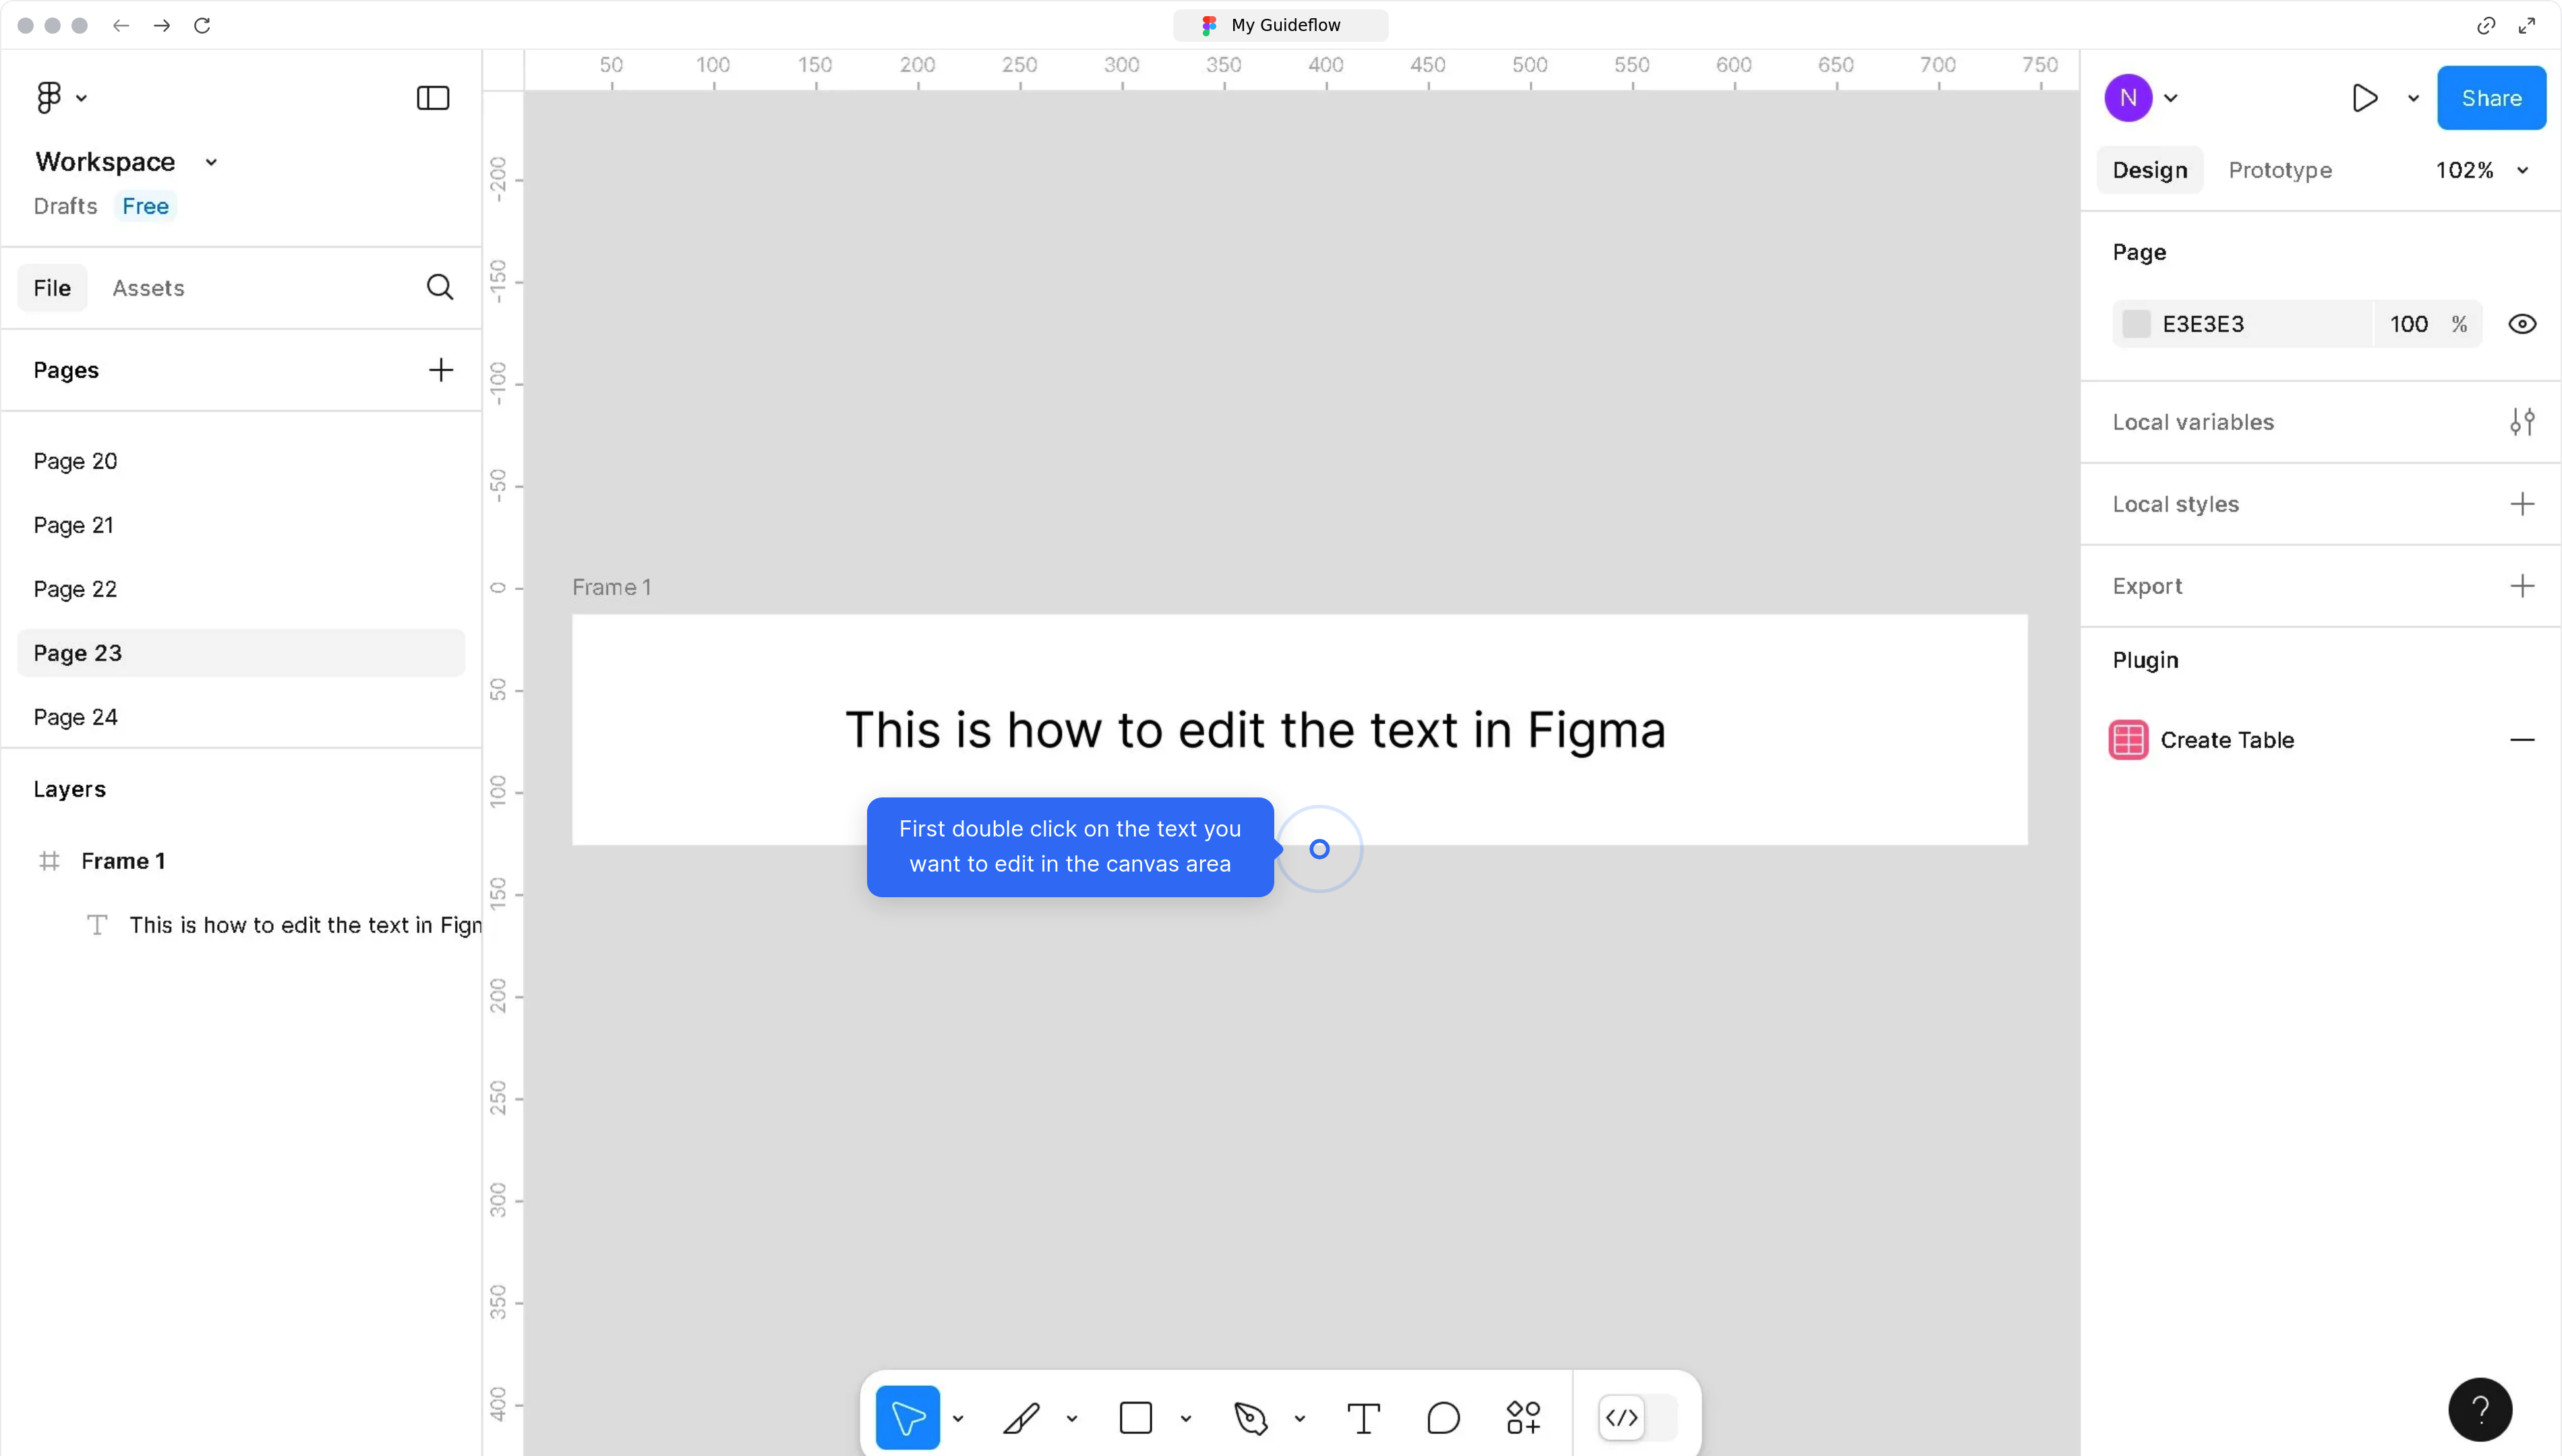Select Page 24 in the pages list
Image resolution: width=2562 pixels, height=1456 pixels.
(75, 716)
